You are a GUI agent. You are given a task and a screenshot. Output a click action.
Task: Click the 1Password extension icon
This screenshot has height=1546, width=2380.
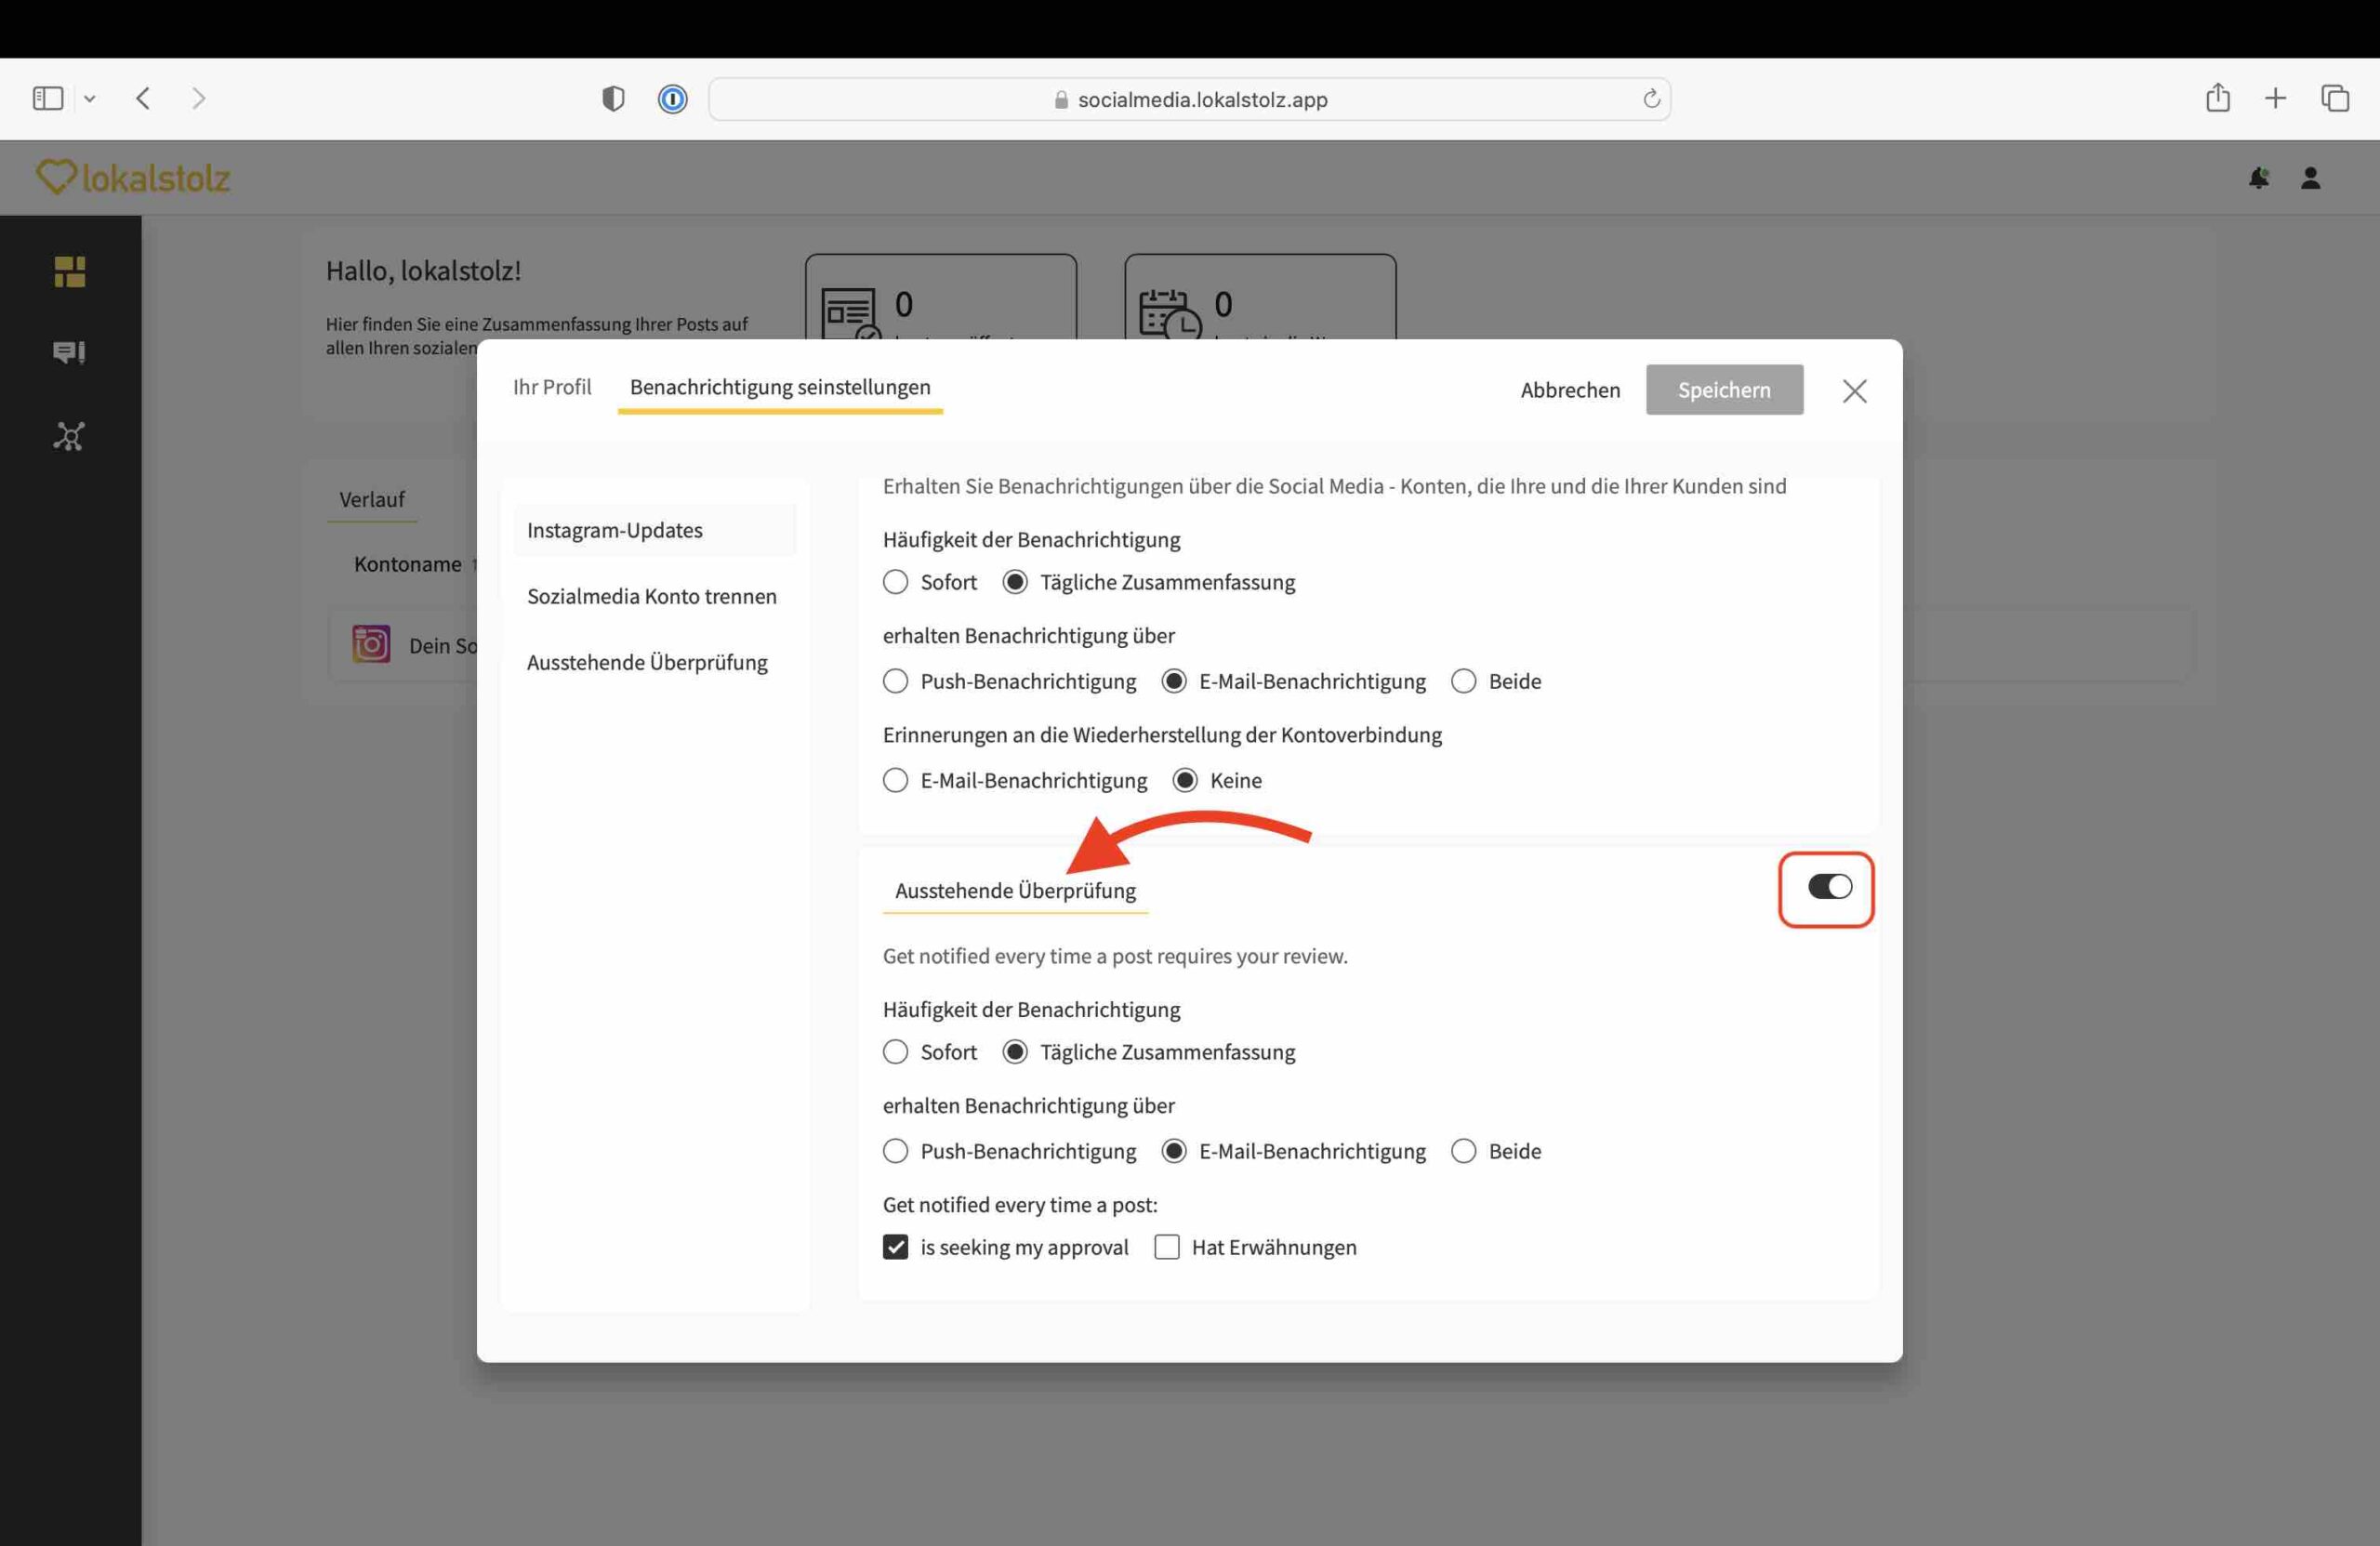[x=672, y=99]
